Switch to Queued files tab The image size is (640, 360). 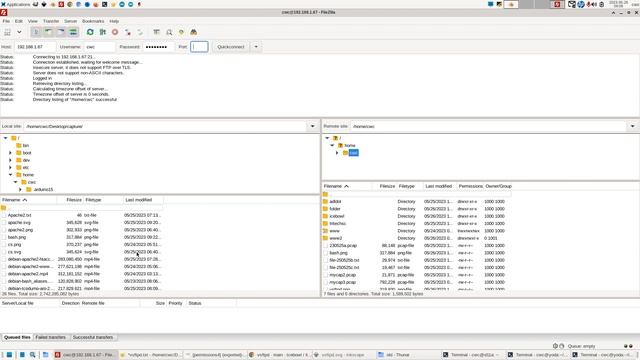(17, 338)
